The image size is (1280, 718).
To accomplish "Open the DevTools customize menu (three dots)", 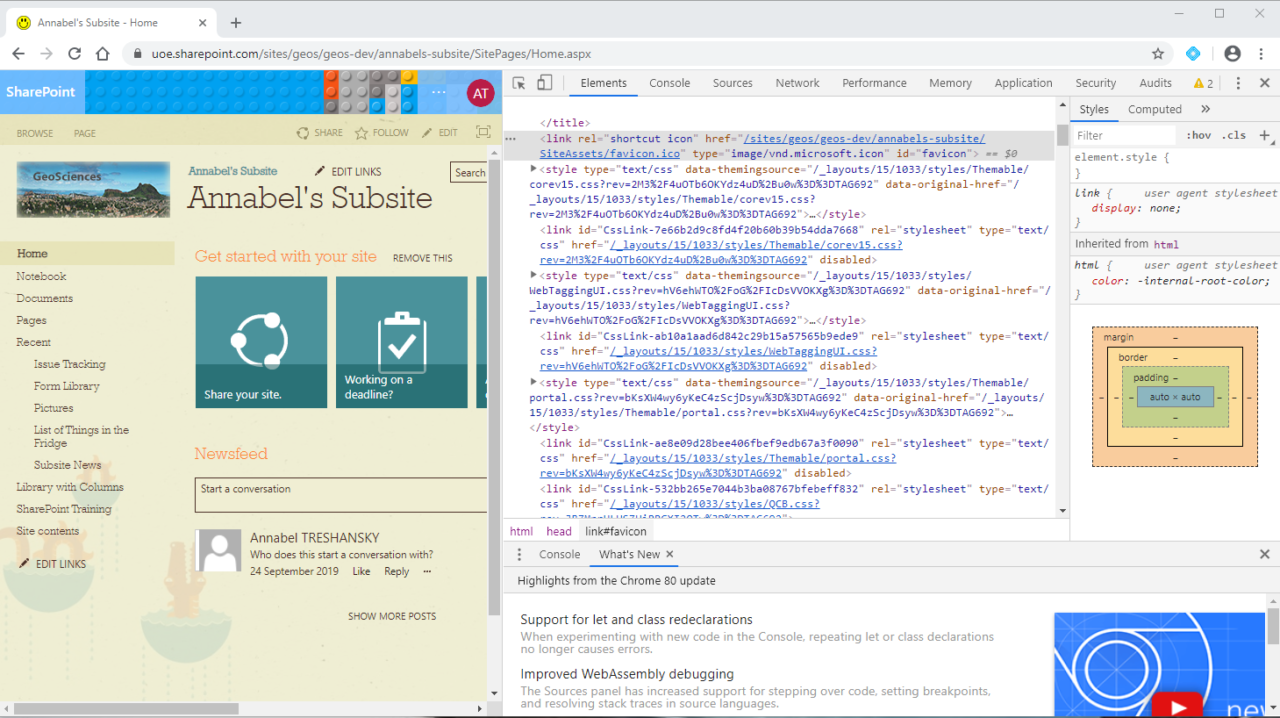I will pos(1238,82).
